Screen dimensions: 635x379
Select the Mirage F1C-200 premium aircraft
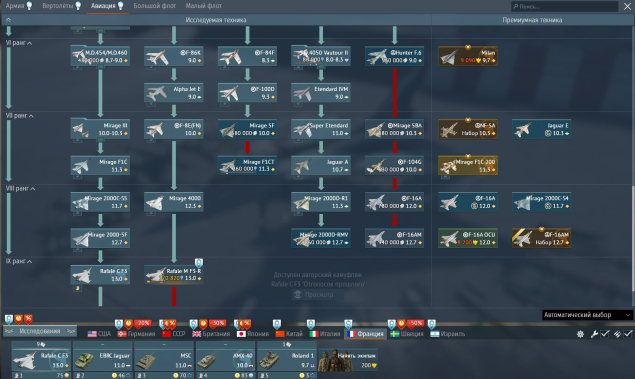(x=468, y=165)
